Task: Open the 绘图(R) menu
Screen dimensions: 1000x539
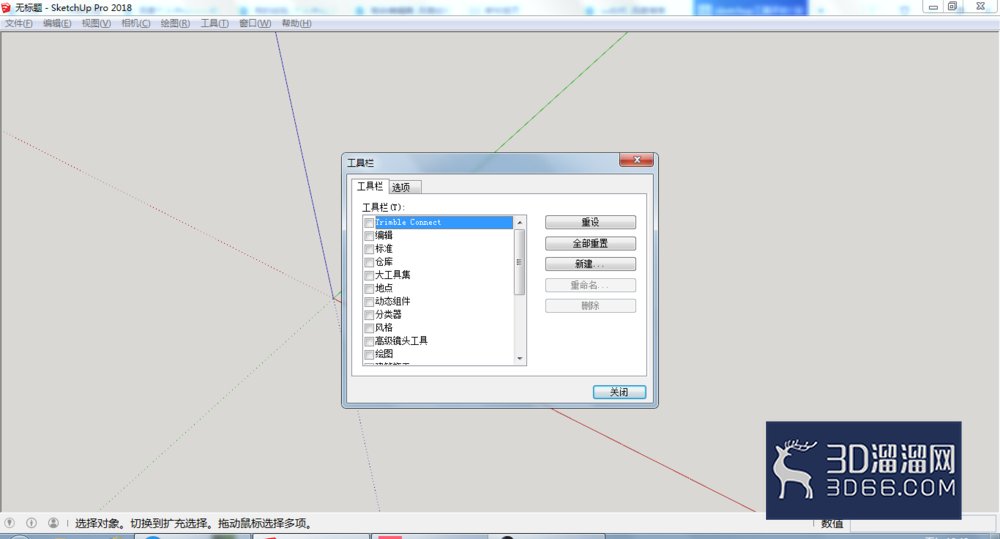Action: (x=175, y=23)
